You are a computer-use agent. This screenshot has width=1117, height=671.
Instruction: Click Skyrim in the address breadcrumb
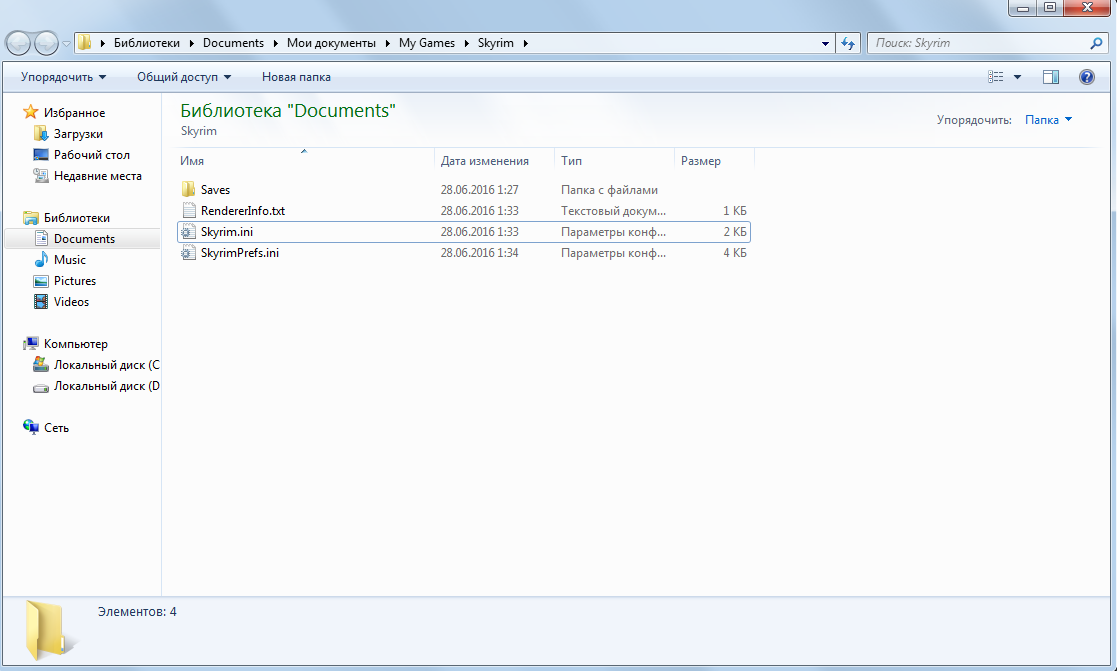pyautogui.click(x=496, y=43)
